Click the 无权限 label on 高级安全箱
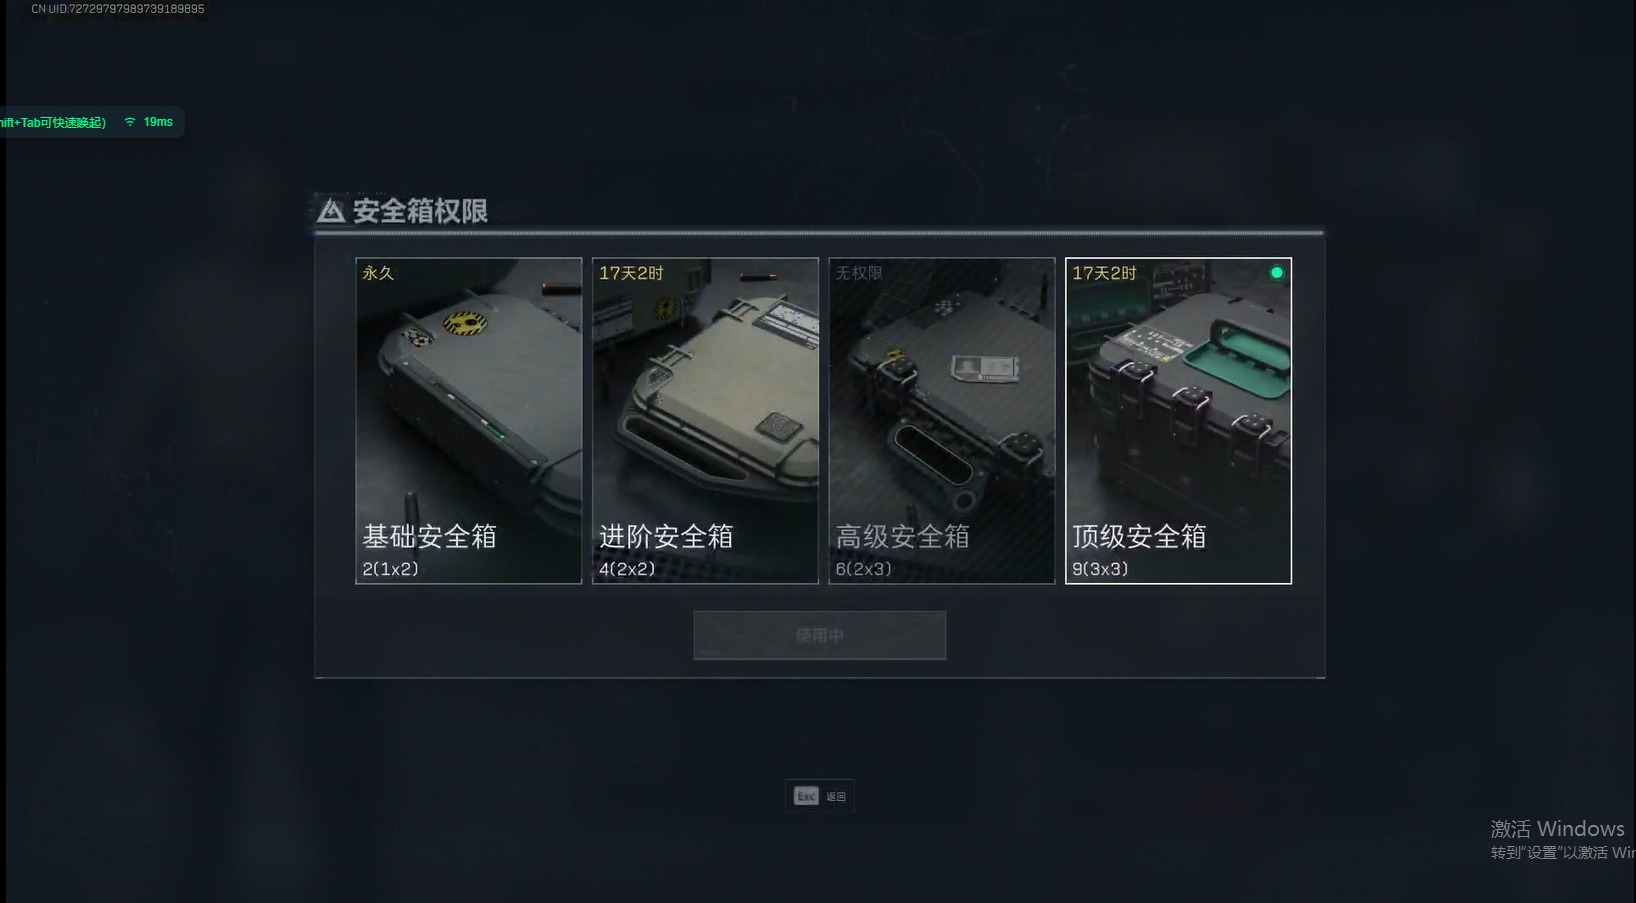1636x903 pixels. tap(859, 273)
